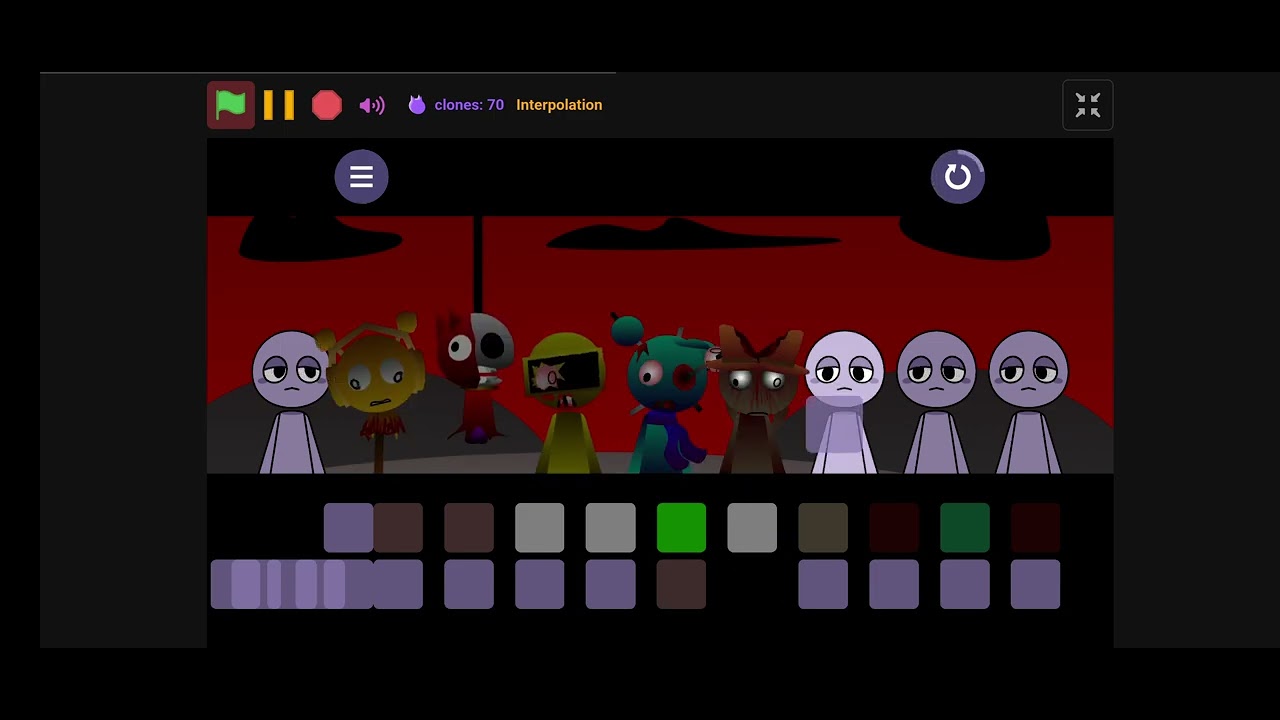Pick the dark green sound tile
The image size is (1280, 720).
click(965, 528)
